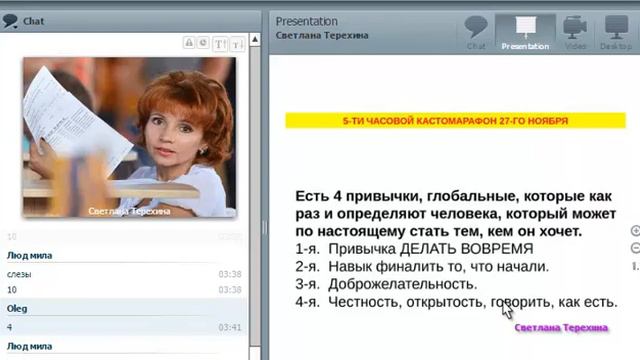The width and height of the screenshot is (640, 360).
Task: Click purple signature Светлана Терехина on slide
Action: (x=561, y=327)
